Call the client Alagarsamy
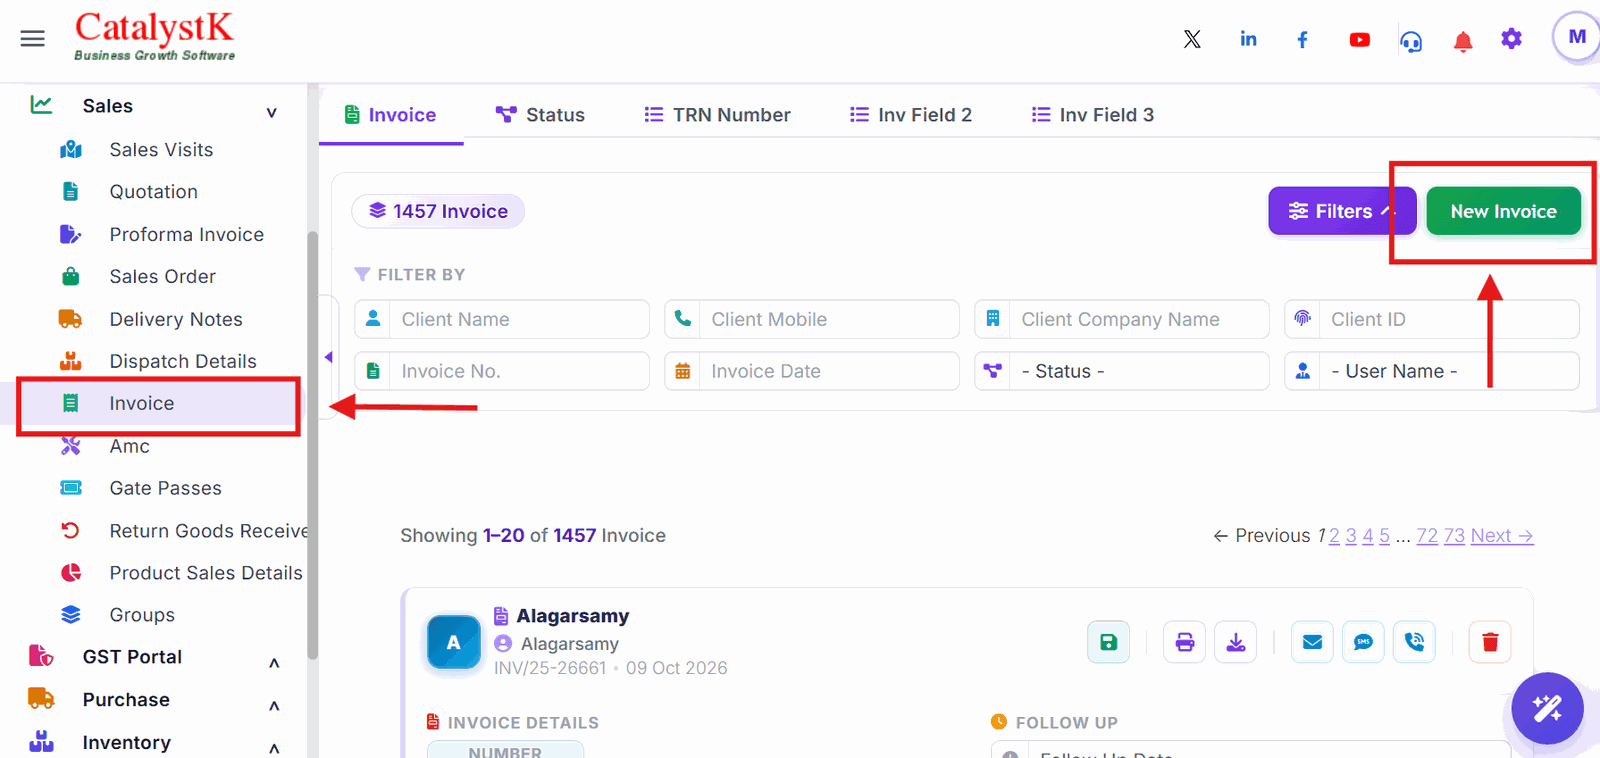 click(1414, 642)
